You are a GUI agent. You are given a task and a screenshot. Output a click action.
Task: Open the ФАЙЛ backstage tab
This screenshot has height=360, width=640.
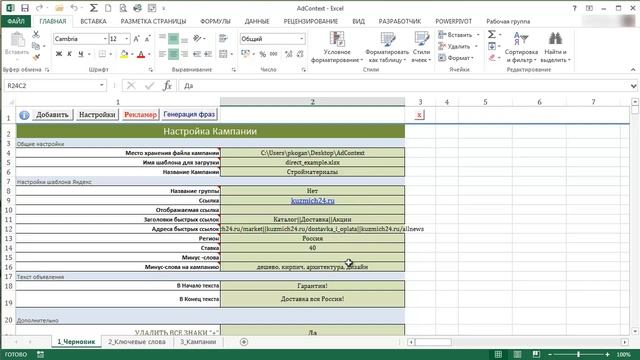16,21
